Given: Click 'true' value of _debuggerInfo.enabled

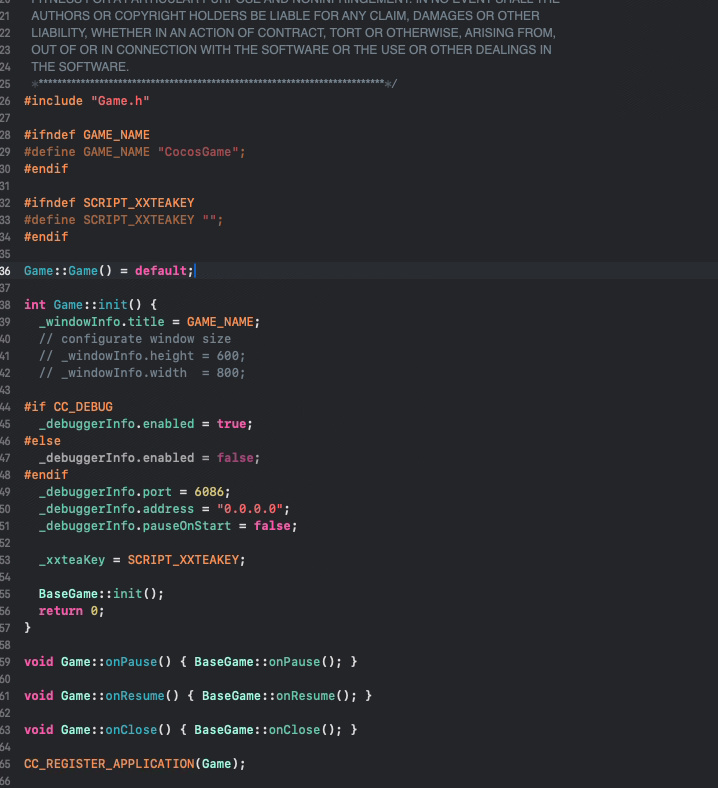Looking at the screenshot, I should 231,424.
